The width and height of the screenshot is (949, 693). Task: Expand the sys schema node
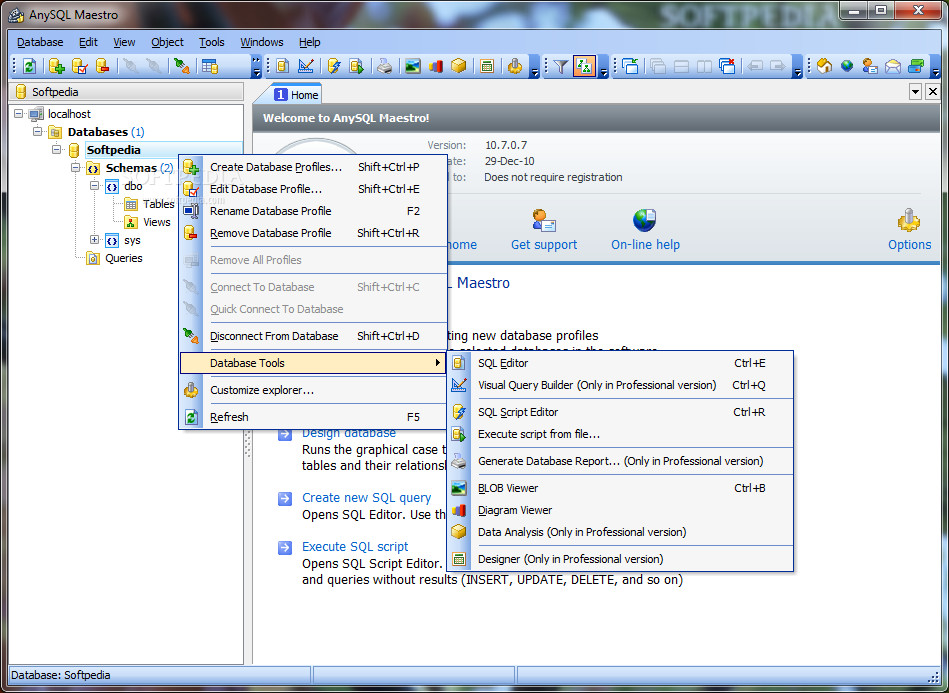(94, 240)
